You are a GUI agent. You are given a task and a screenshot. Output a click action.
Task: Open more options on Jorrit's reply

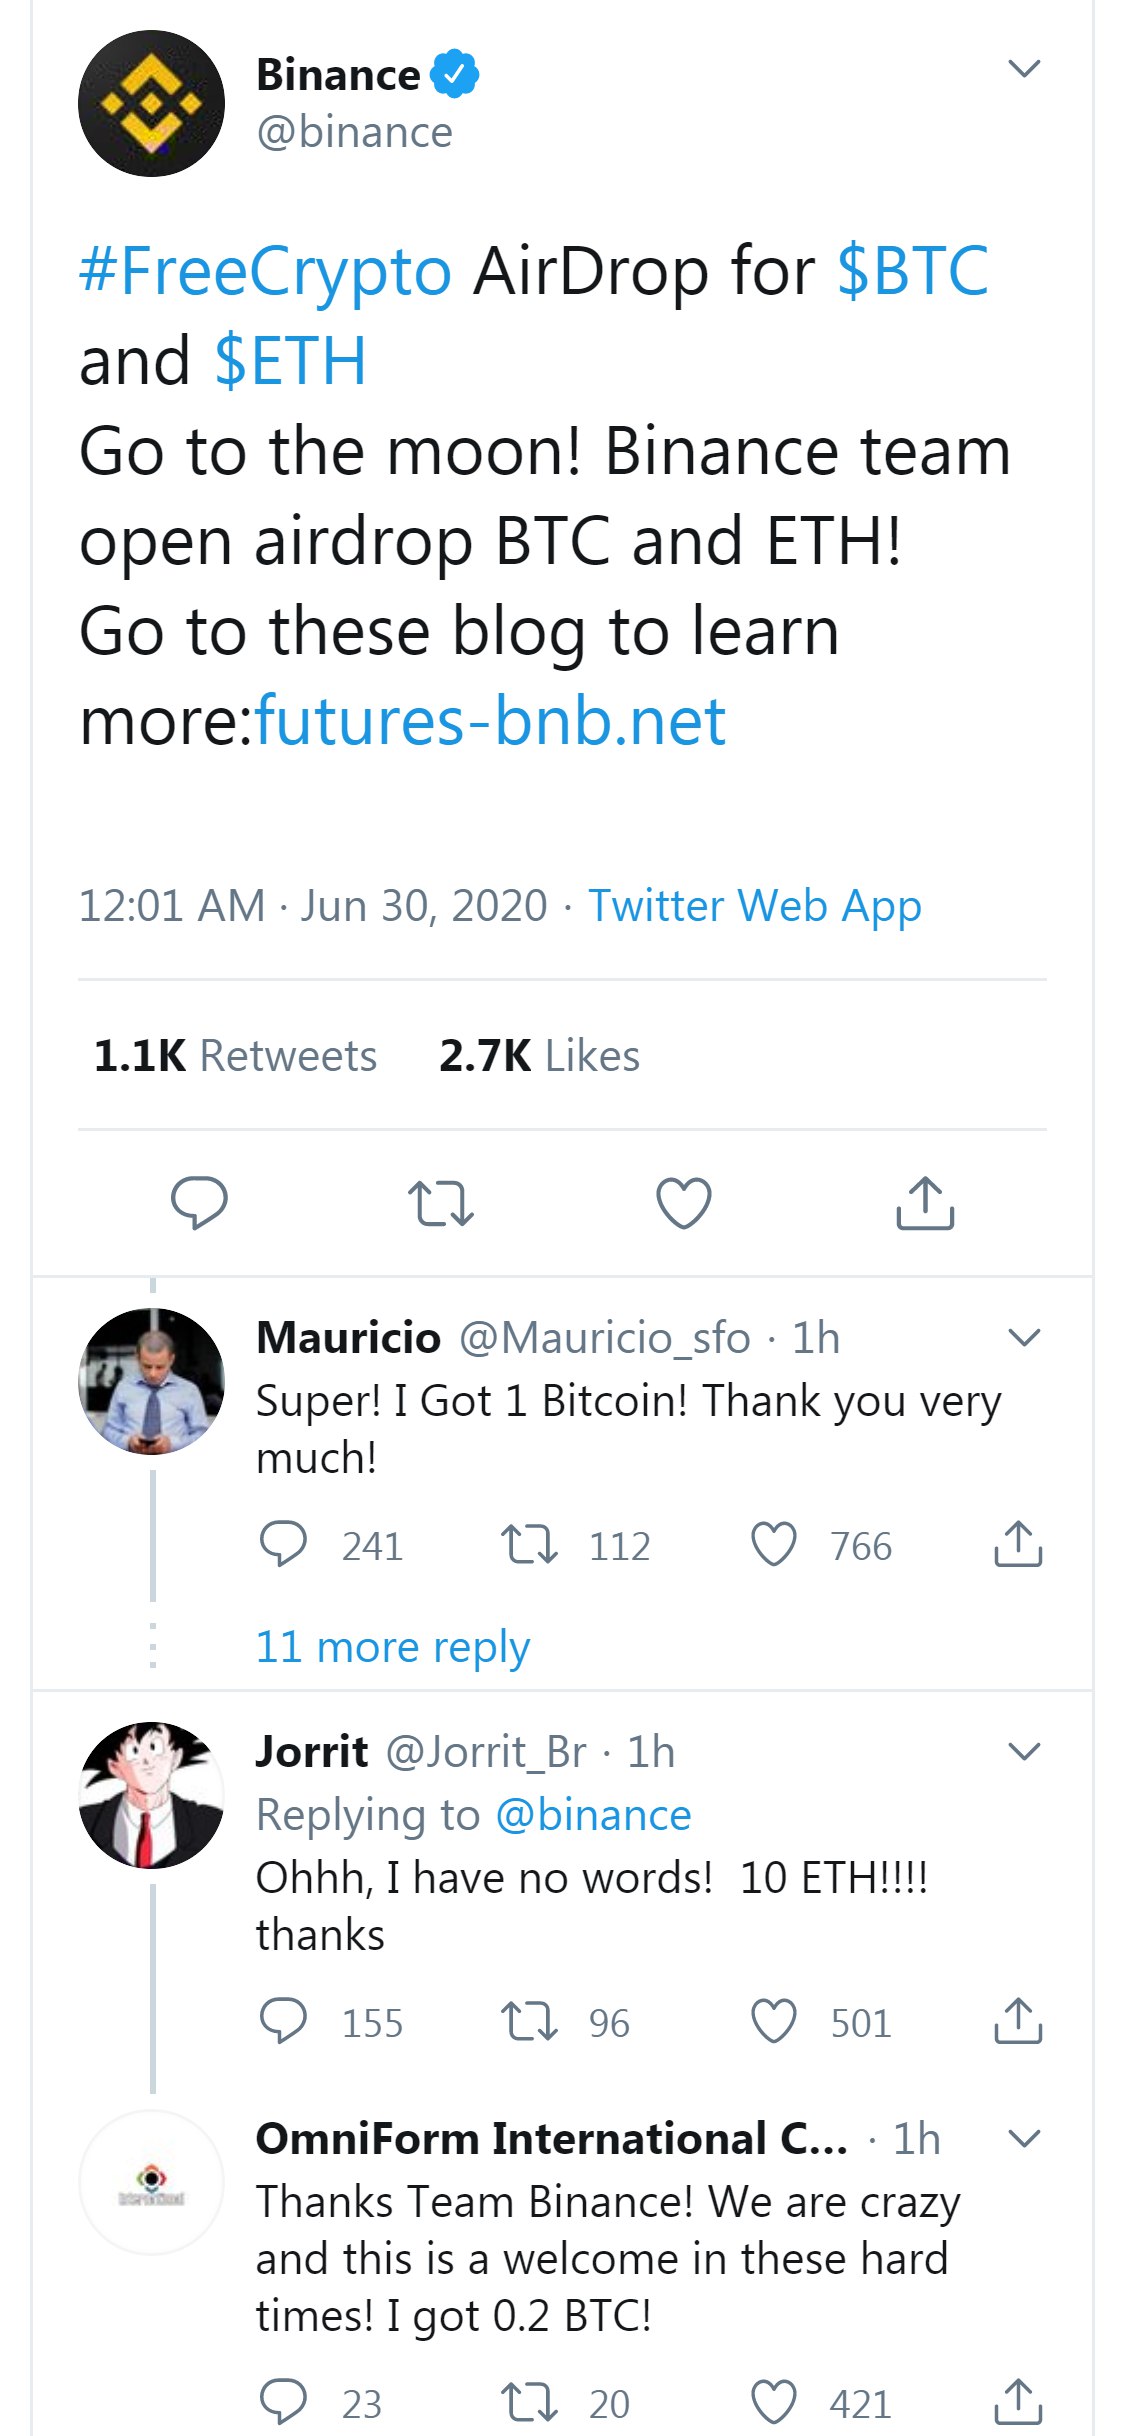click(x=1024, y=1752)
